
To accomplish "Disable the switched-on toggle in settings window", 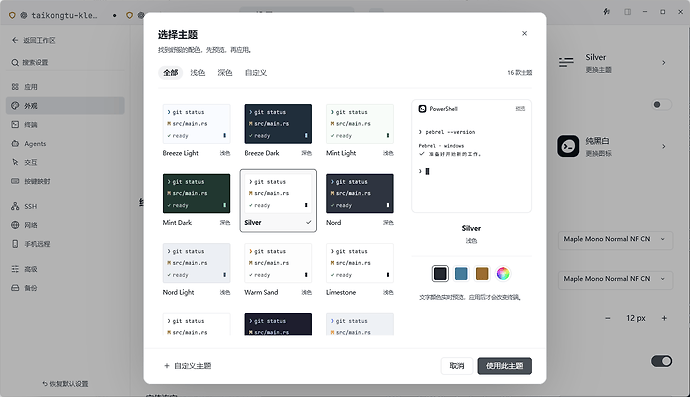I will [661, 361].
